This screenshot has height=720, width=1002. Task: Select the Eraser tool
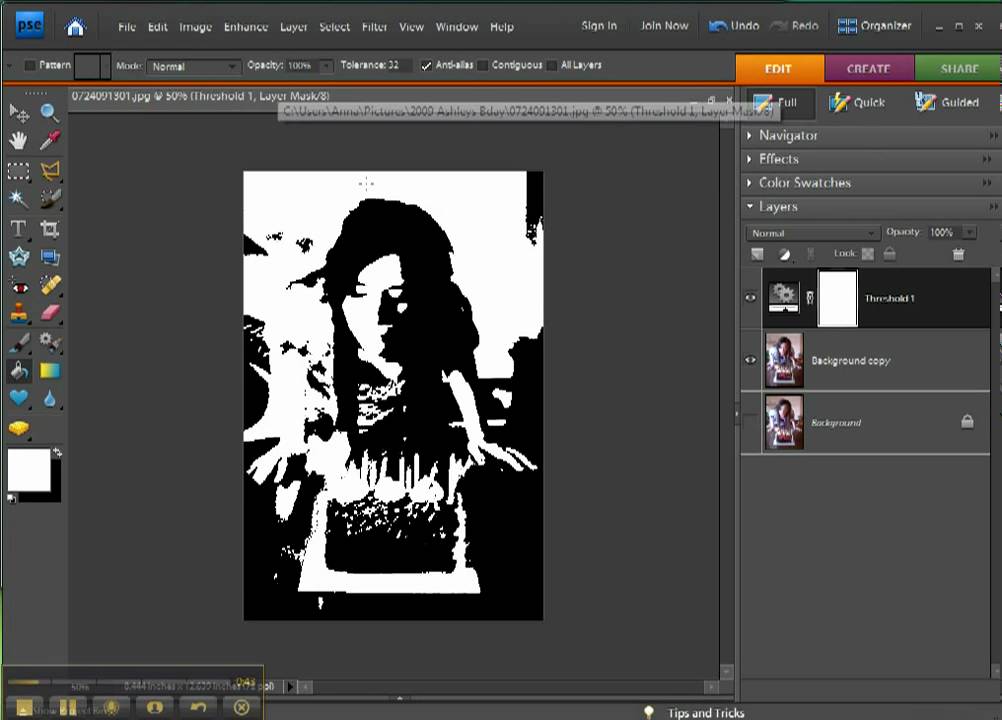pos(49,314)
